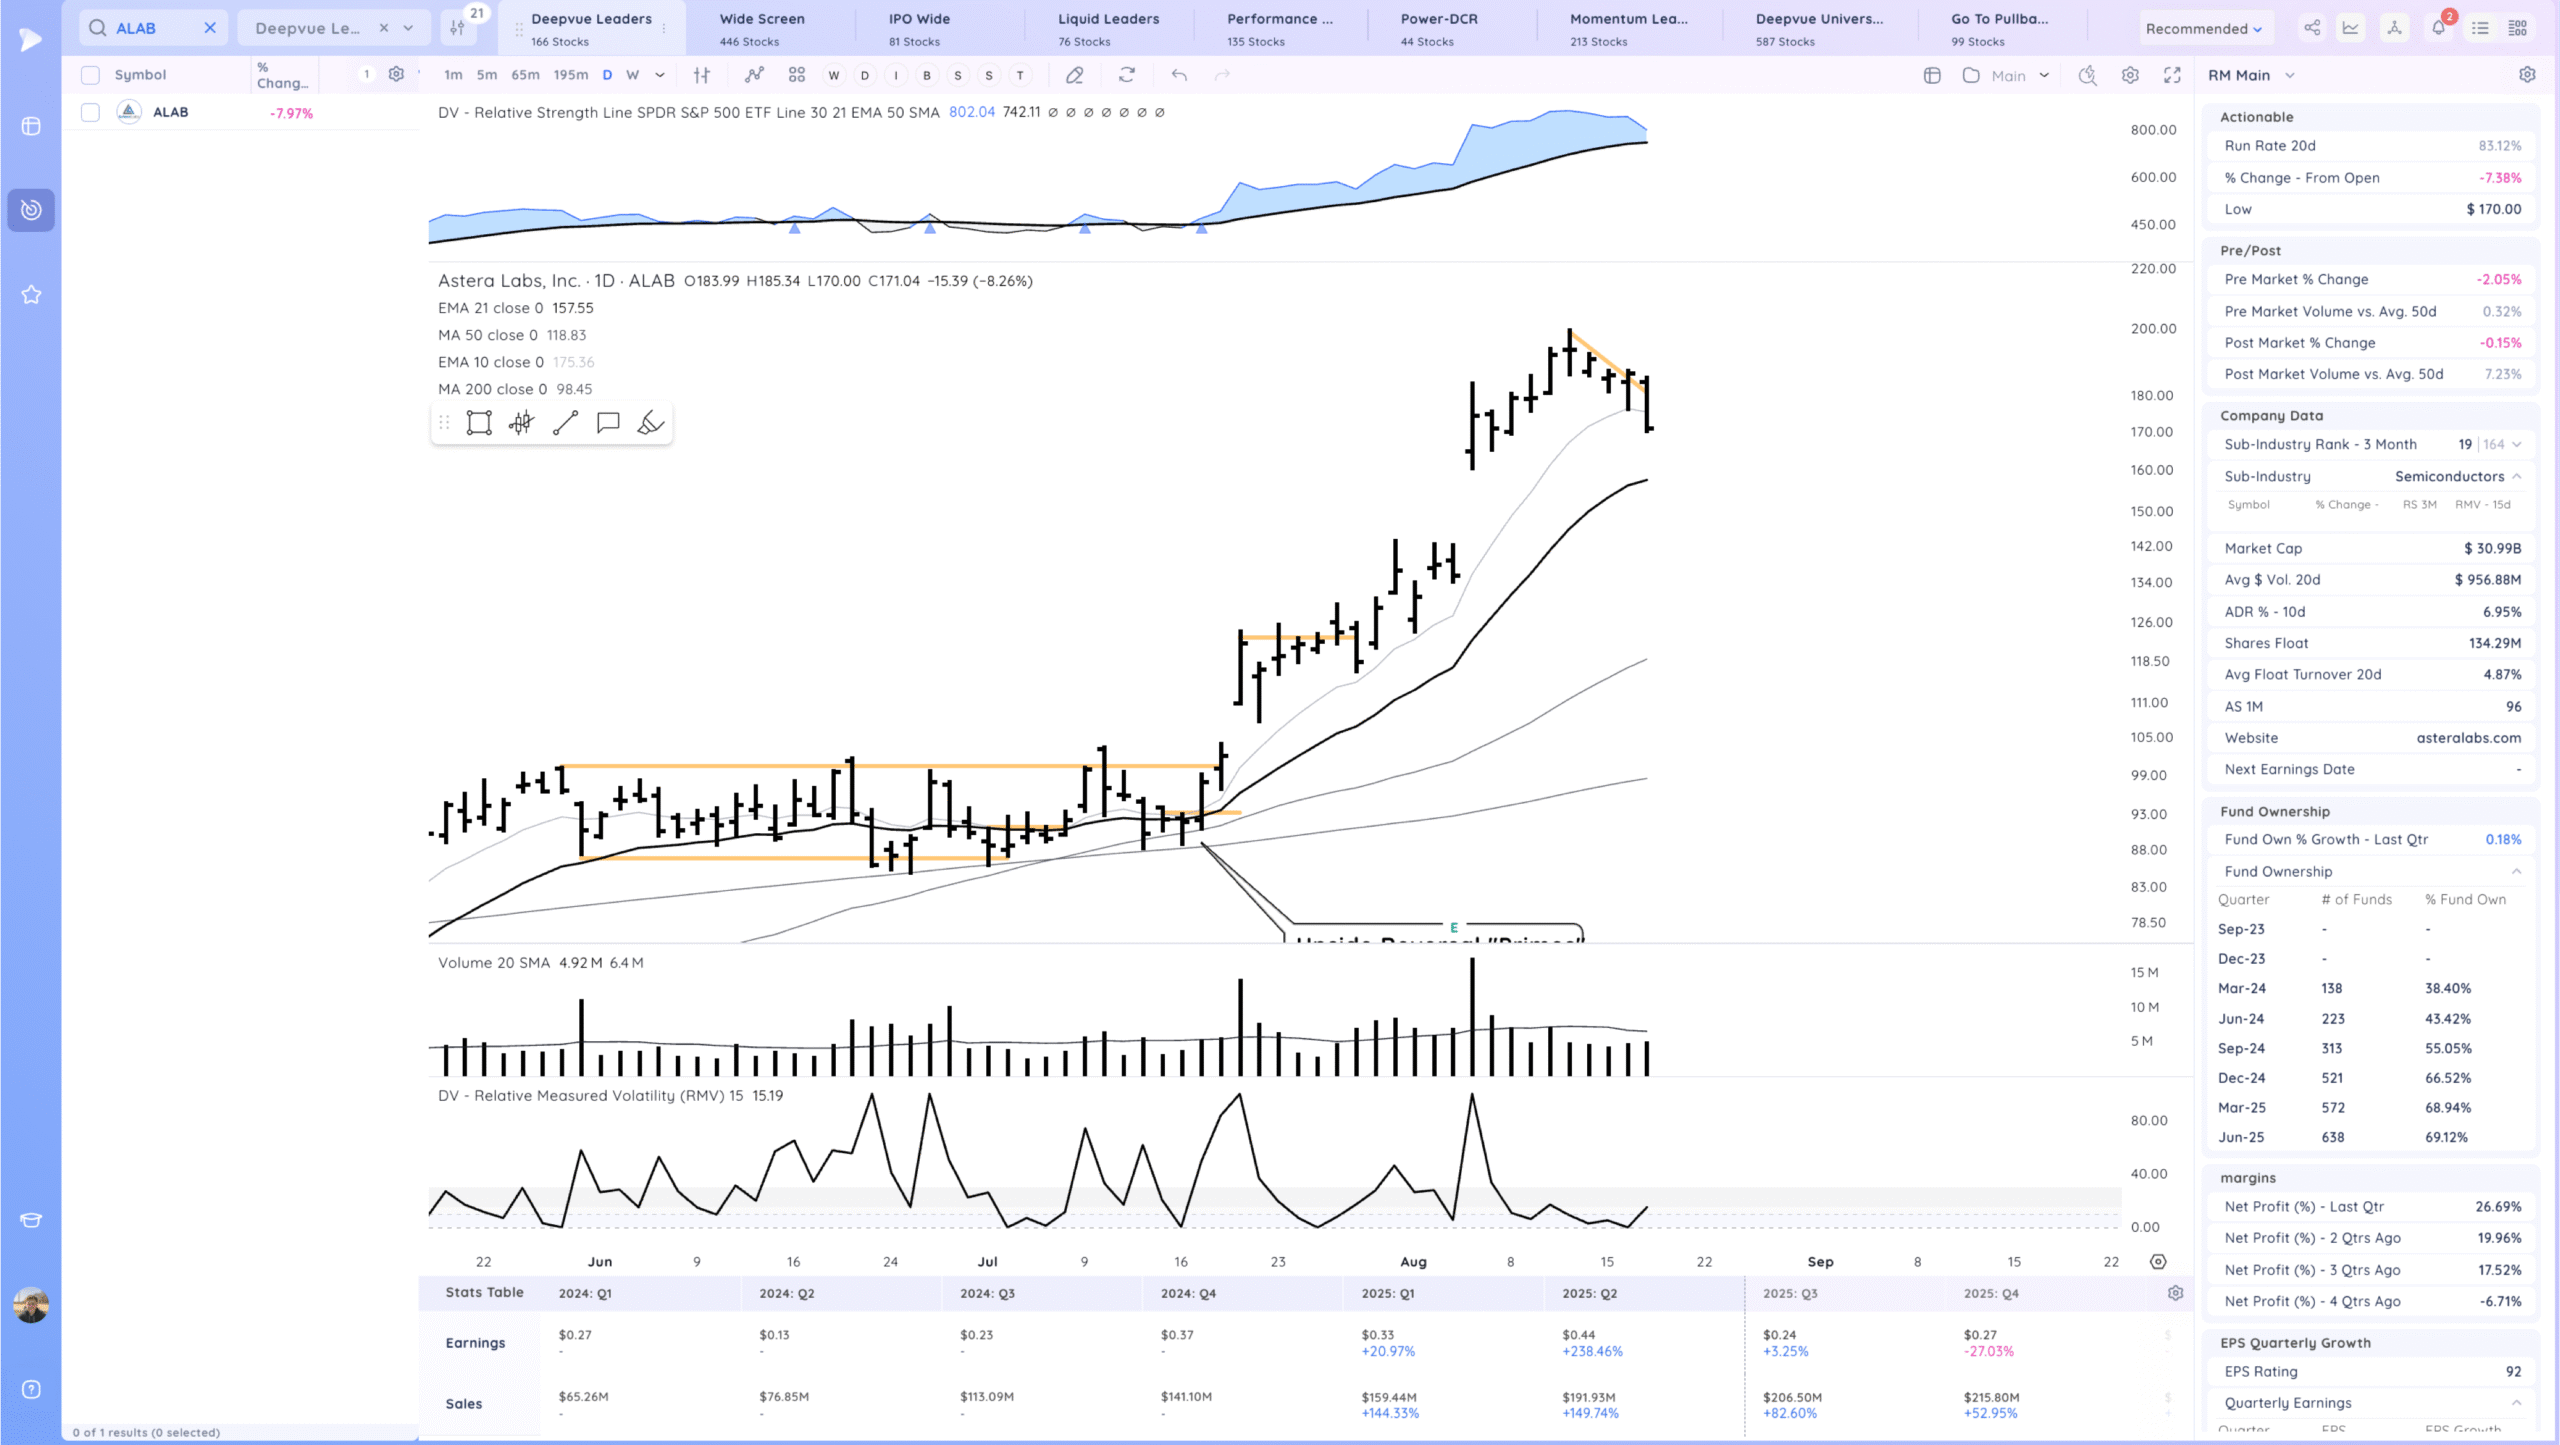Open the four-squares templates icon
This screenshot has width=2560, height=1445.
coord(797,75)
